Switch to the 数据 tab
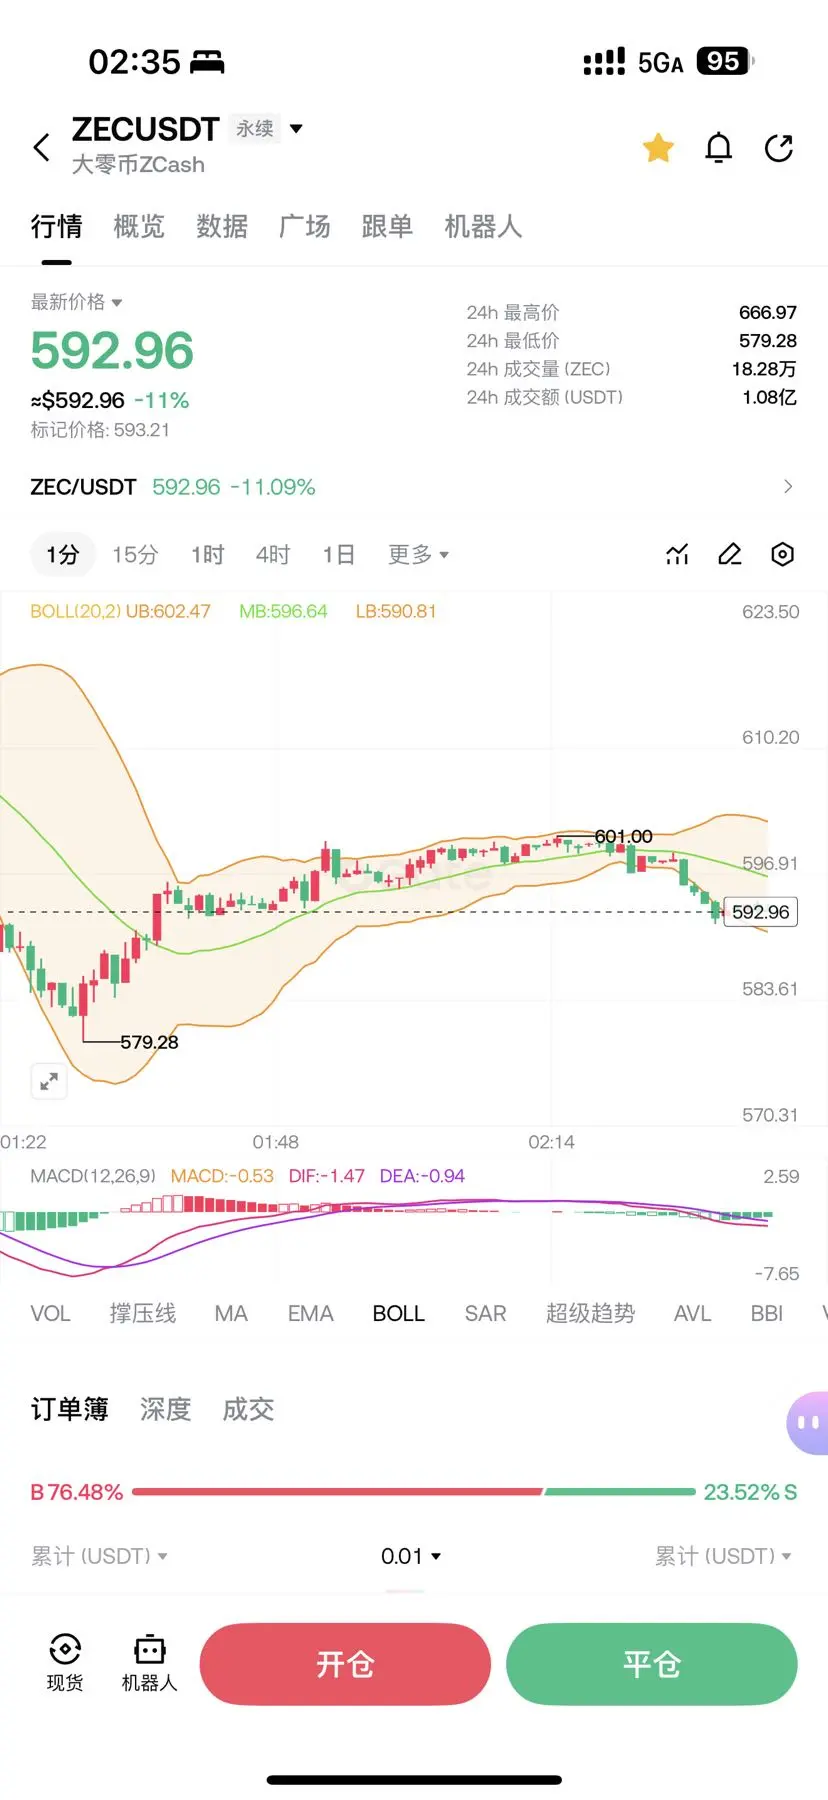 coord(222,227)
